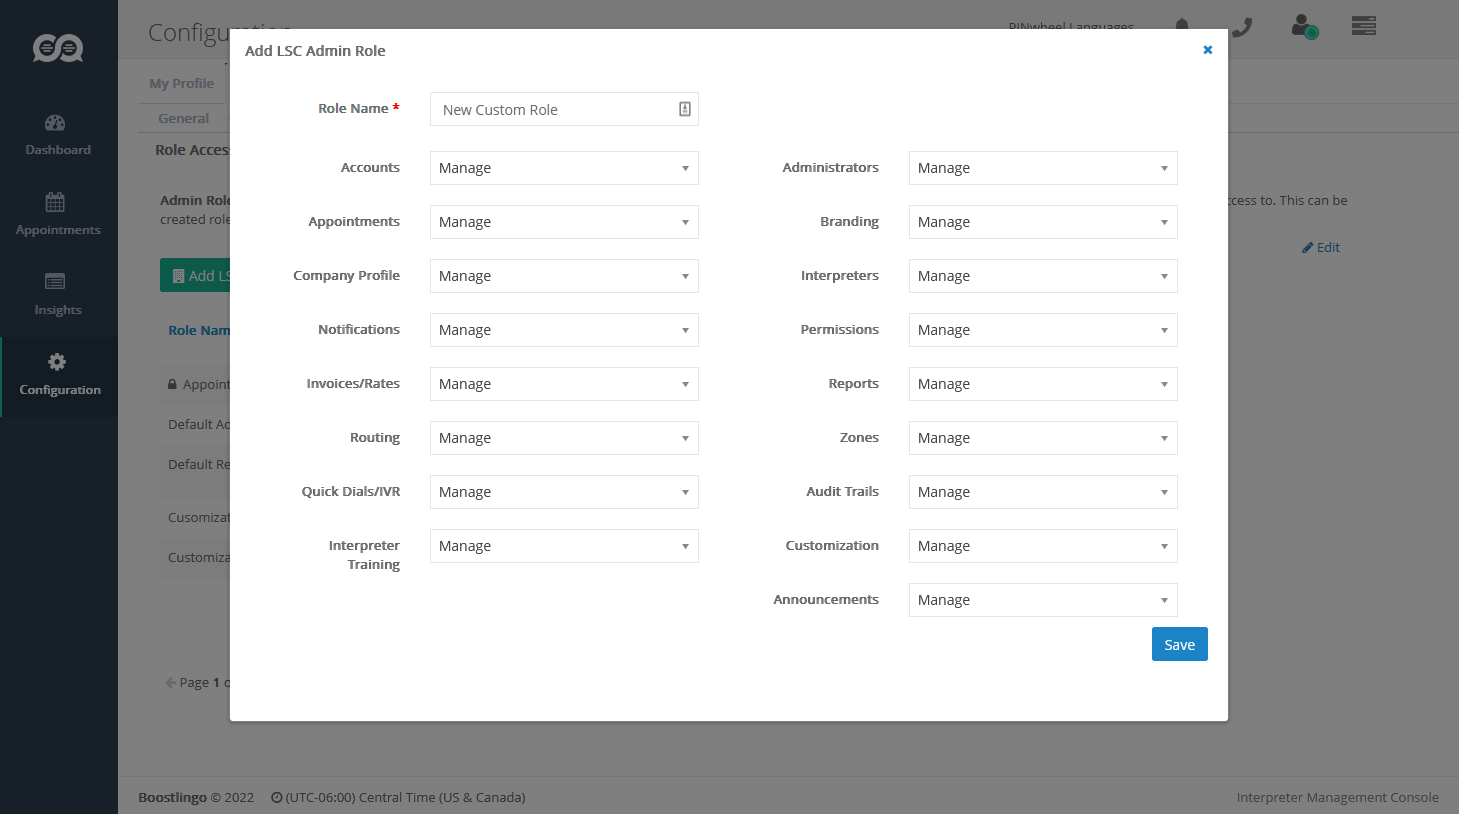Click the server stack icon in header
The width and height of the screenshot is (1459, 814).
(x=1364, y=26)
